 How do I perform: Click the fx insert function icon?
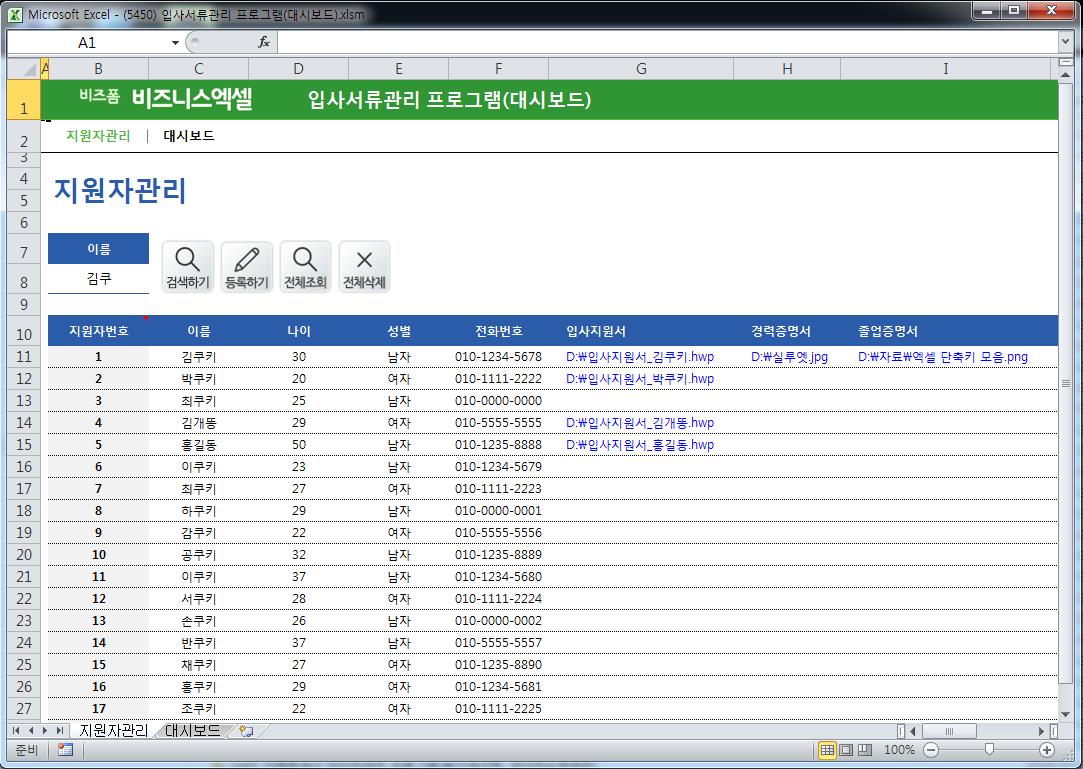pos(264,42)
